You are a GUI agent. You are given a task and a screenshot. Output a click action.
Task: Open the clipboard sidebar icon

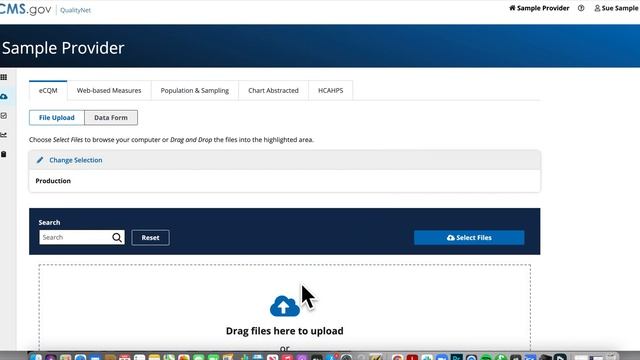pos(4,154)
